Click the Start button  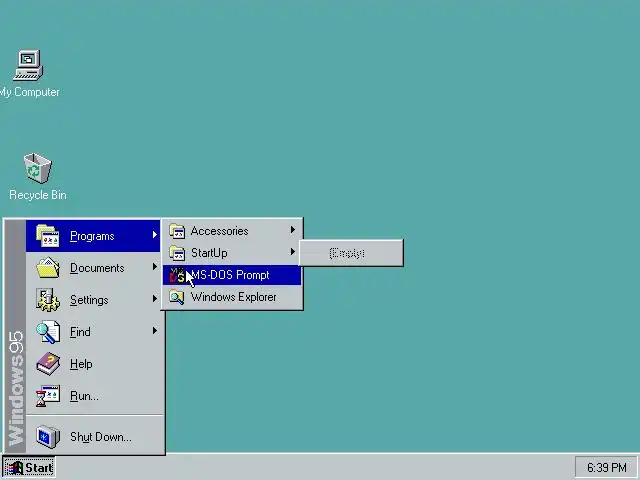pos(29,468)
